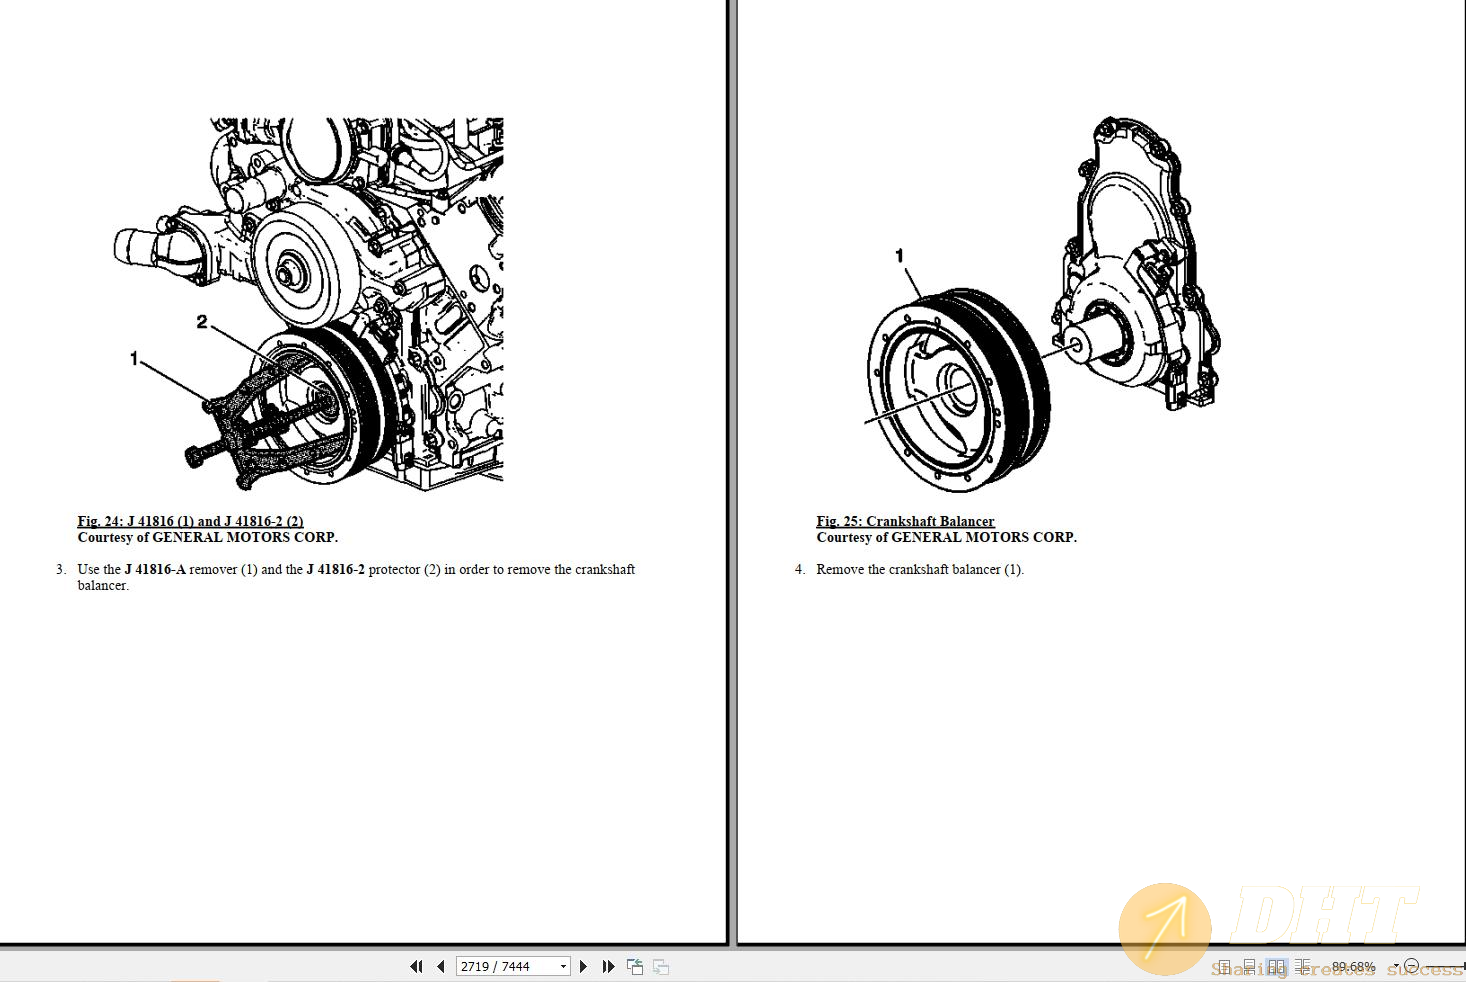
Task: Switch to single page view
Action: point(1224,967)
